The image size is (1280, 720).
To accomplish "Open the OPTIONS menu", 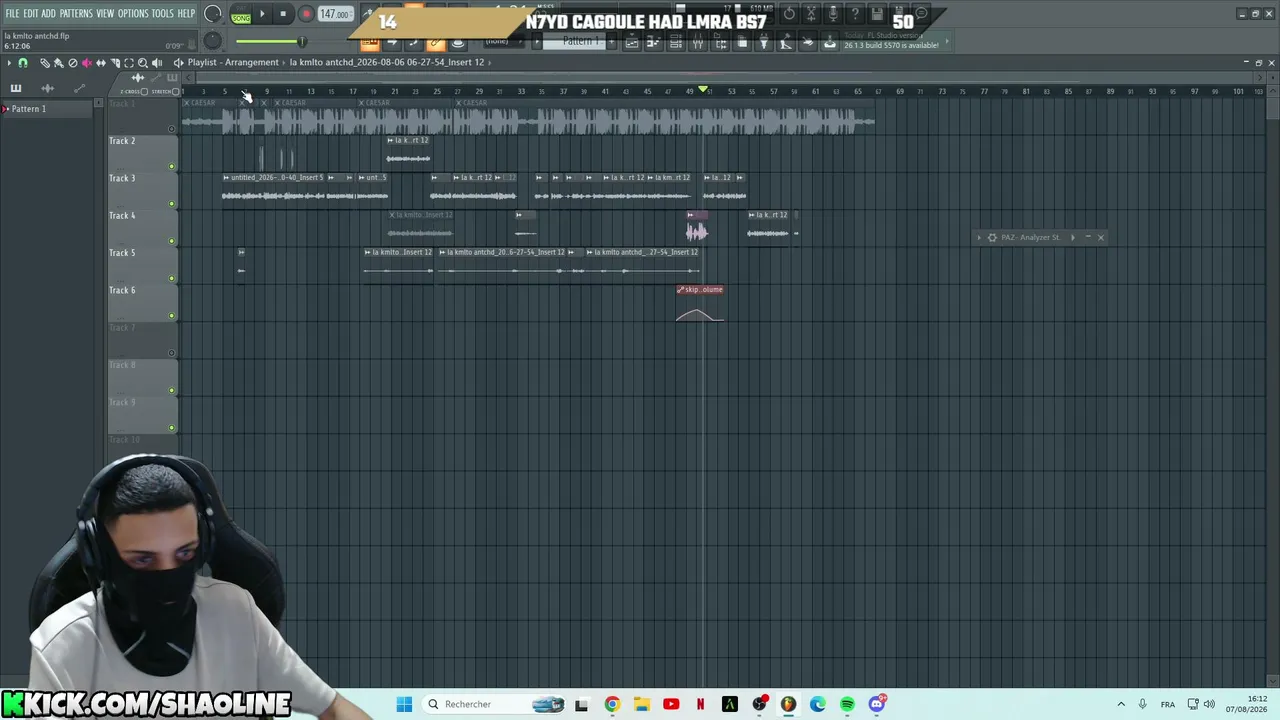I will [133, 14].
